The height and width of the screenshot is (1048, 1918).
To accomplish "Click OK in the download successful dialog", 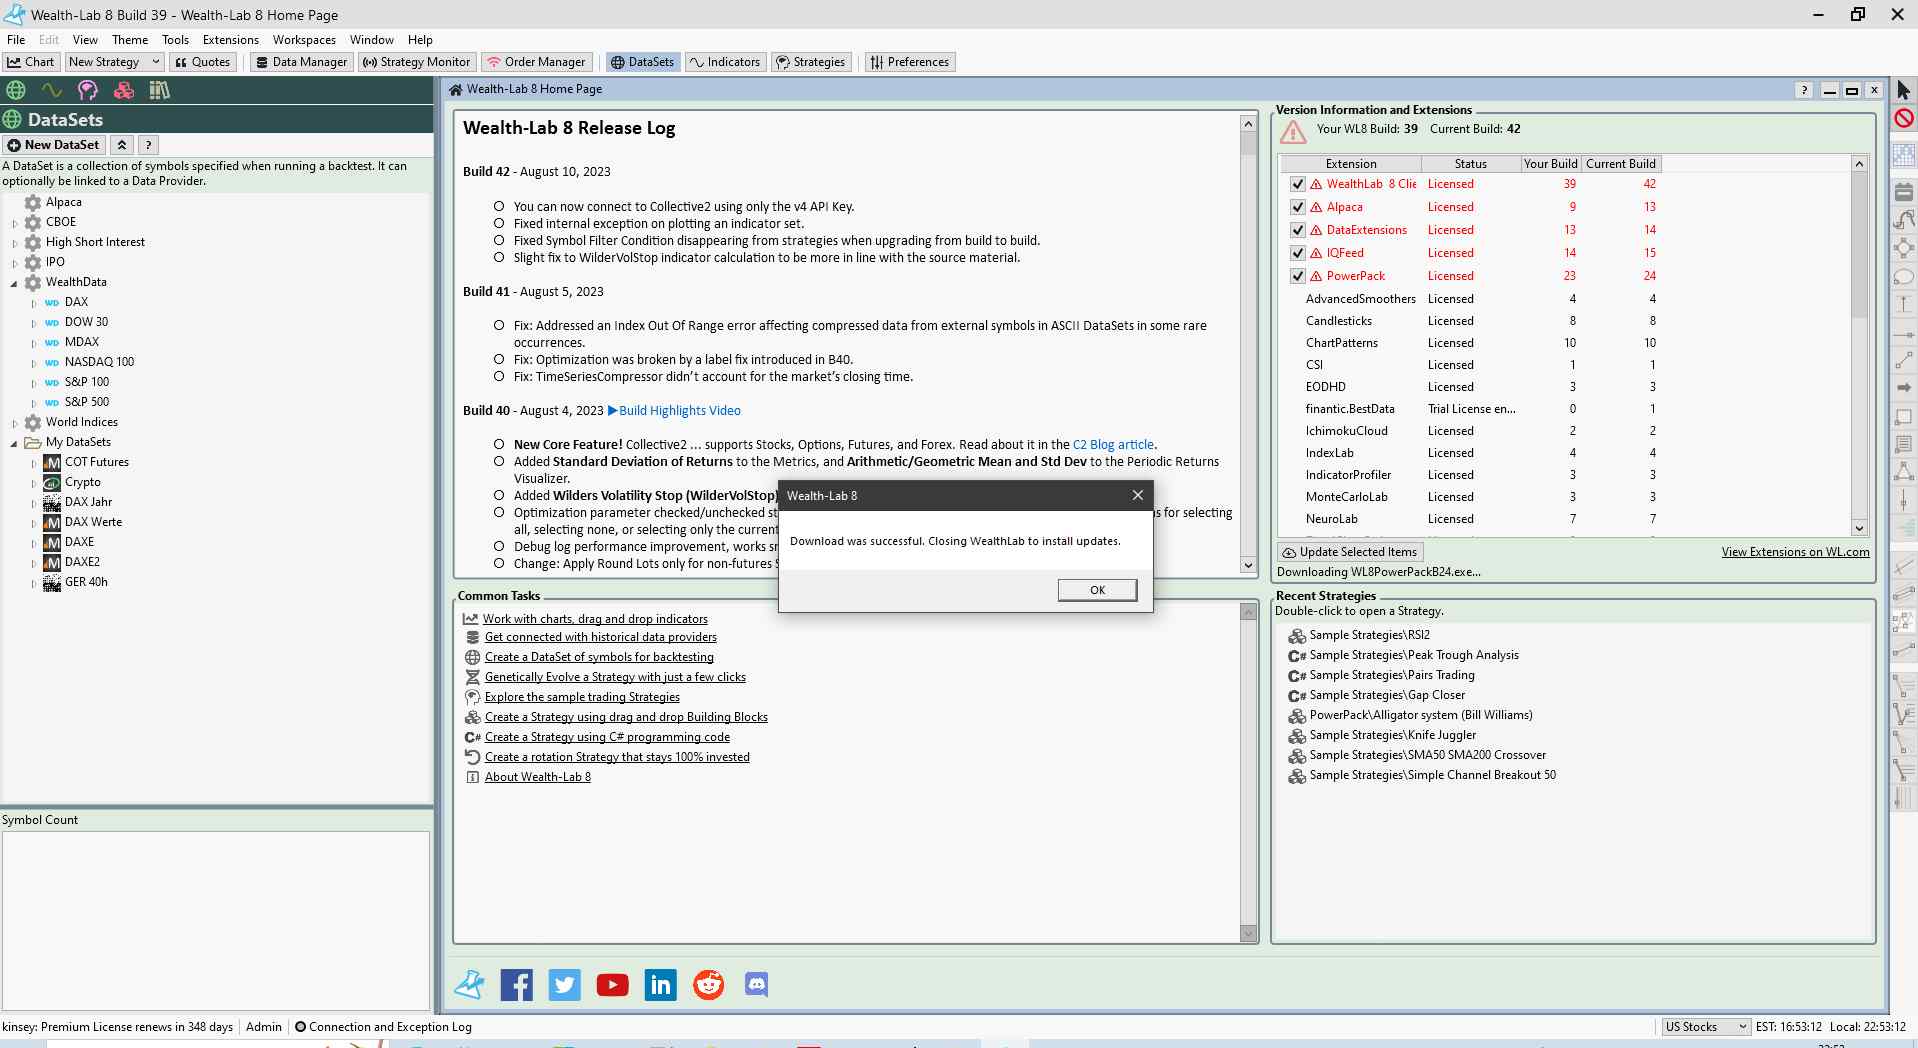I will [x=1097, y=590].
